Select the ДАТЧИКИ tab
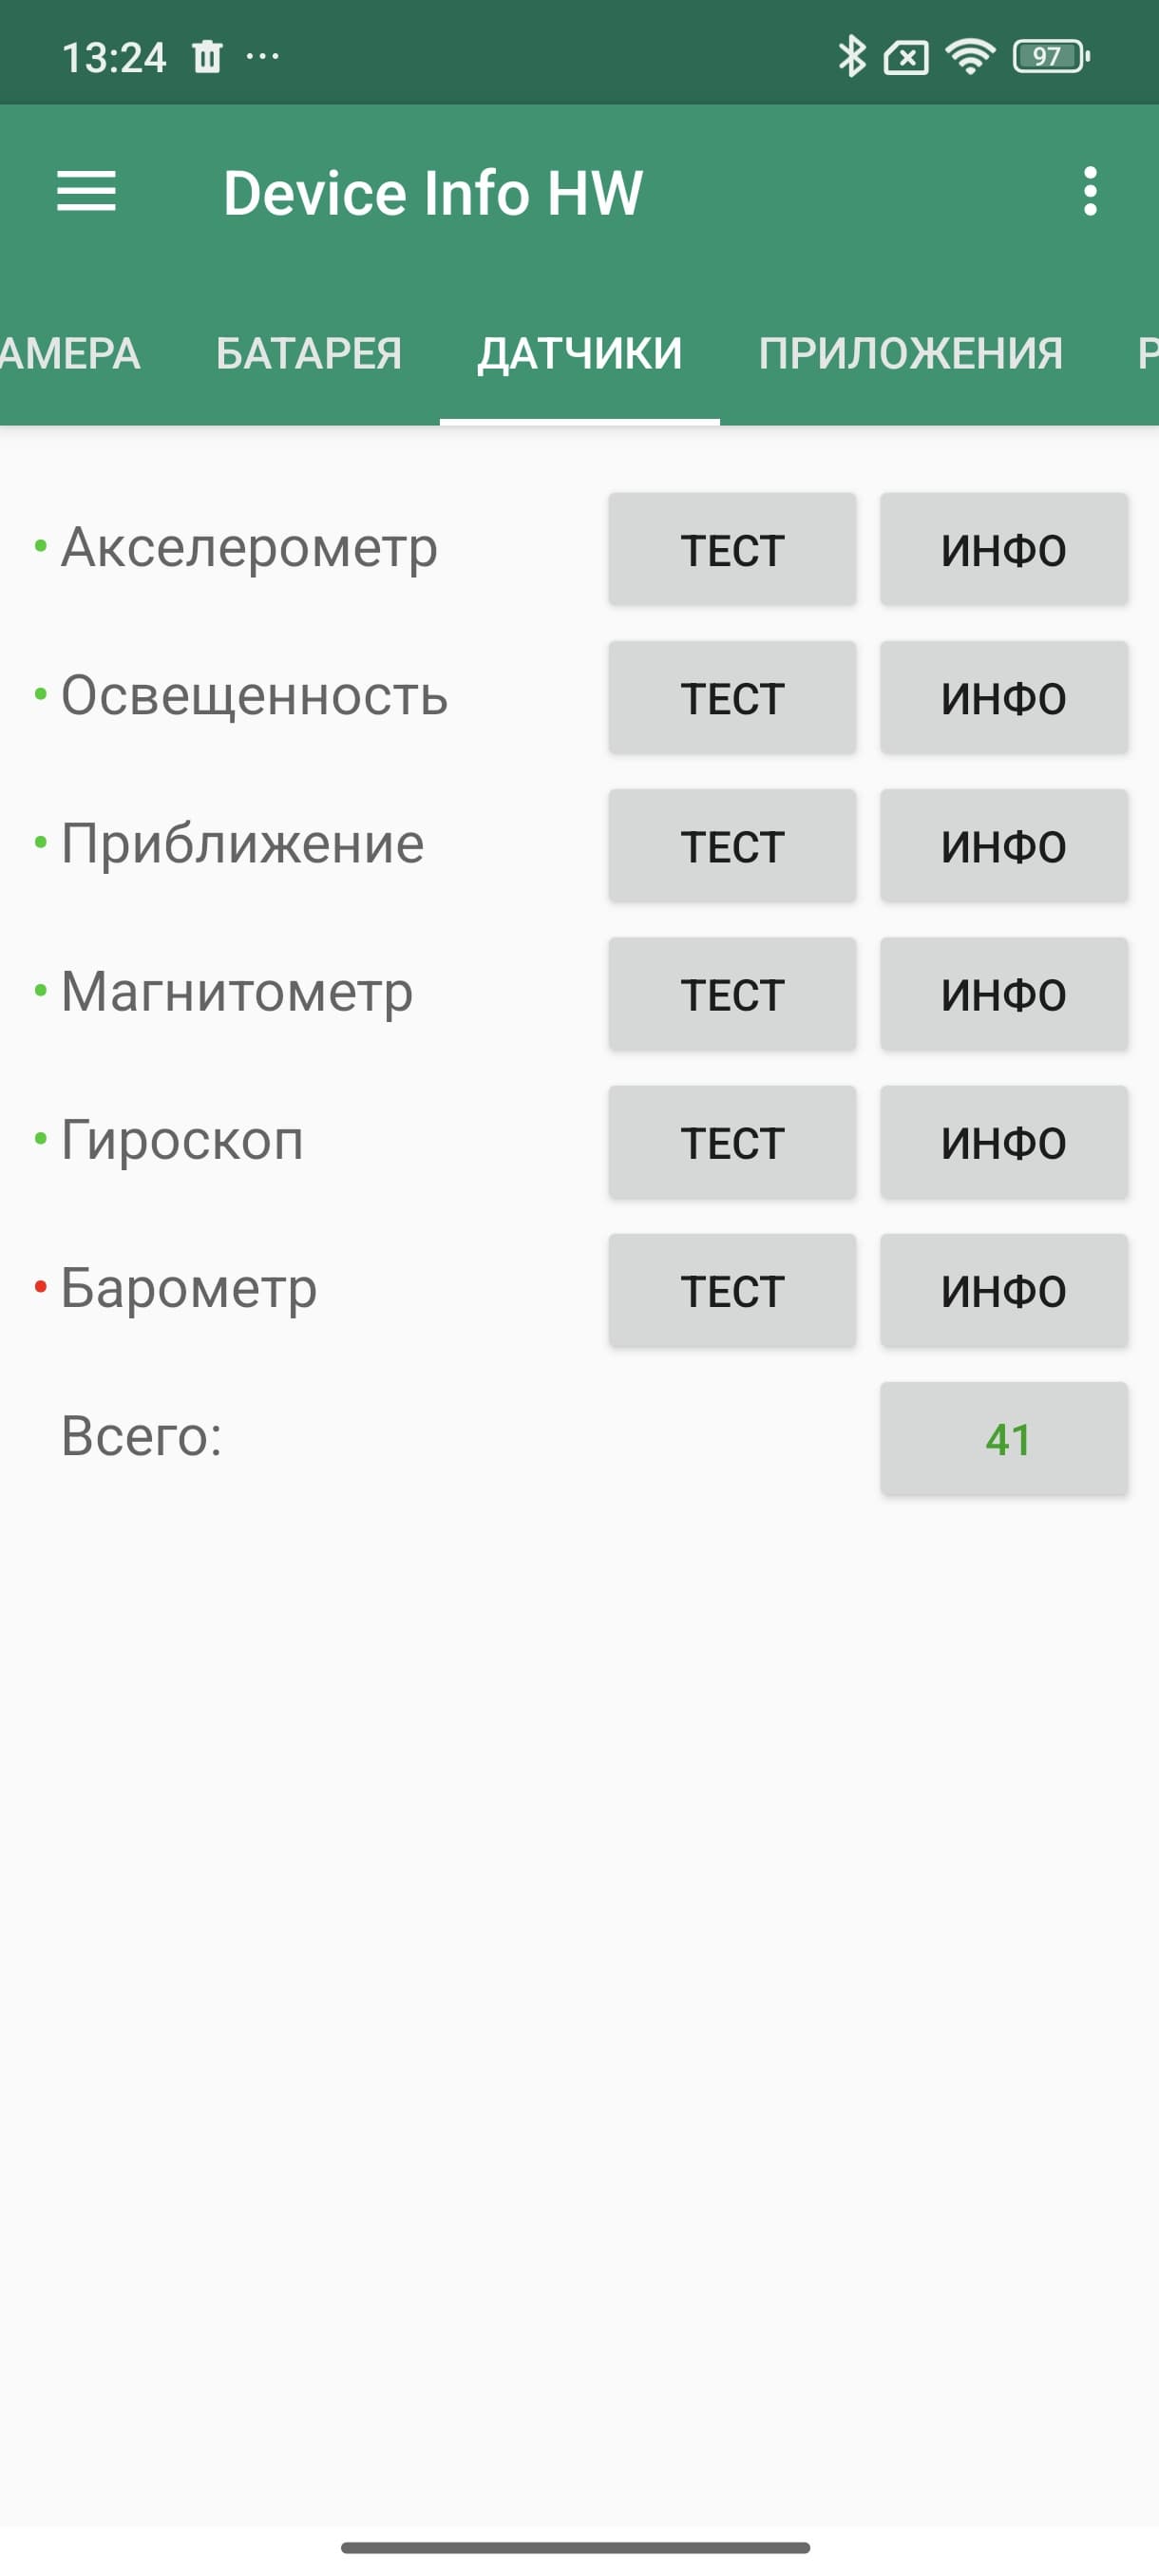This screenshot has width=1159, height=2576. tap(580, 353)
